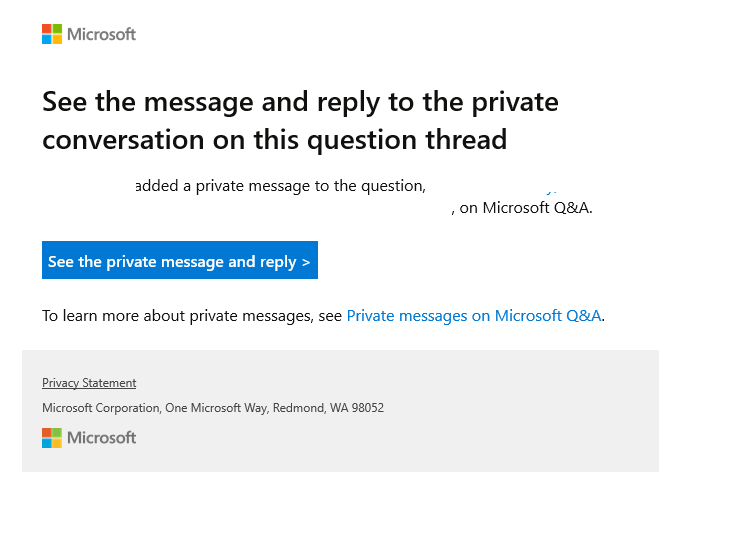
Task: Open the partially hidden blue question title link
Action: pos(548,187)
